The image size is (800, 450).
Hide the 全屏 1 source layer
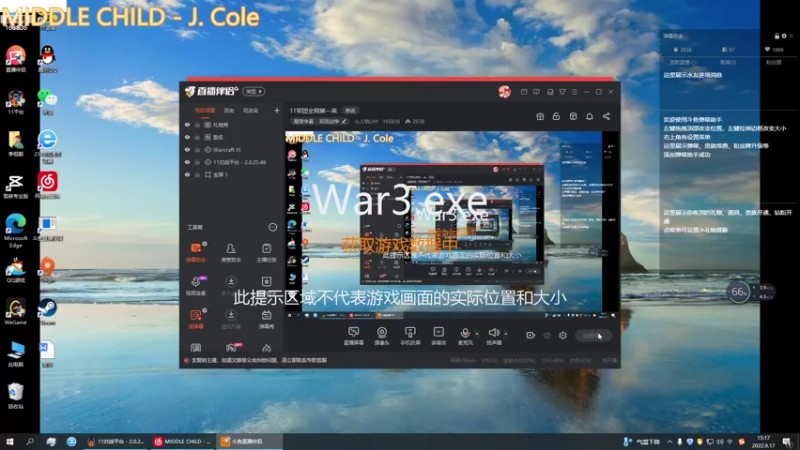tap(187, 174)
